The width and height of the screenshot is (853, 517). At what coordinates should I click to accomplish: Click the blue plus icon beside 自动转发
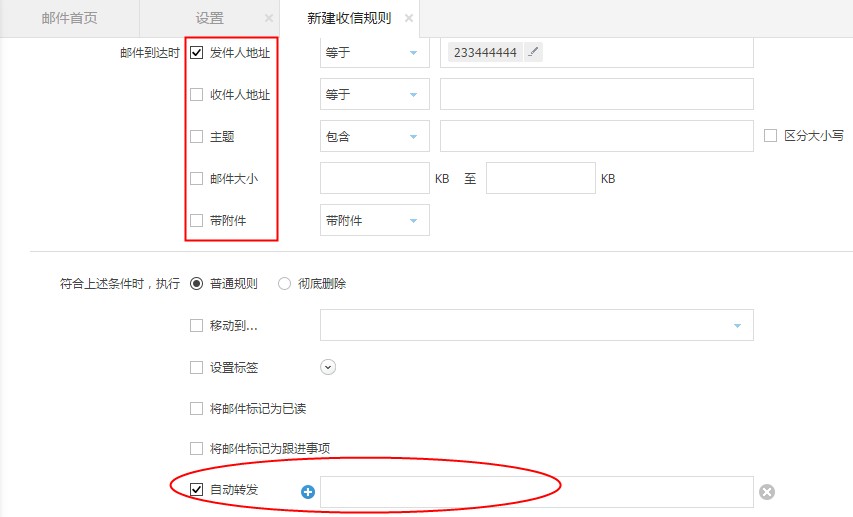tap(308, 491)
